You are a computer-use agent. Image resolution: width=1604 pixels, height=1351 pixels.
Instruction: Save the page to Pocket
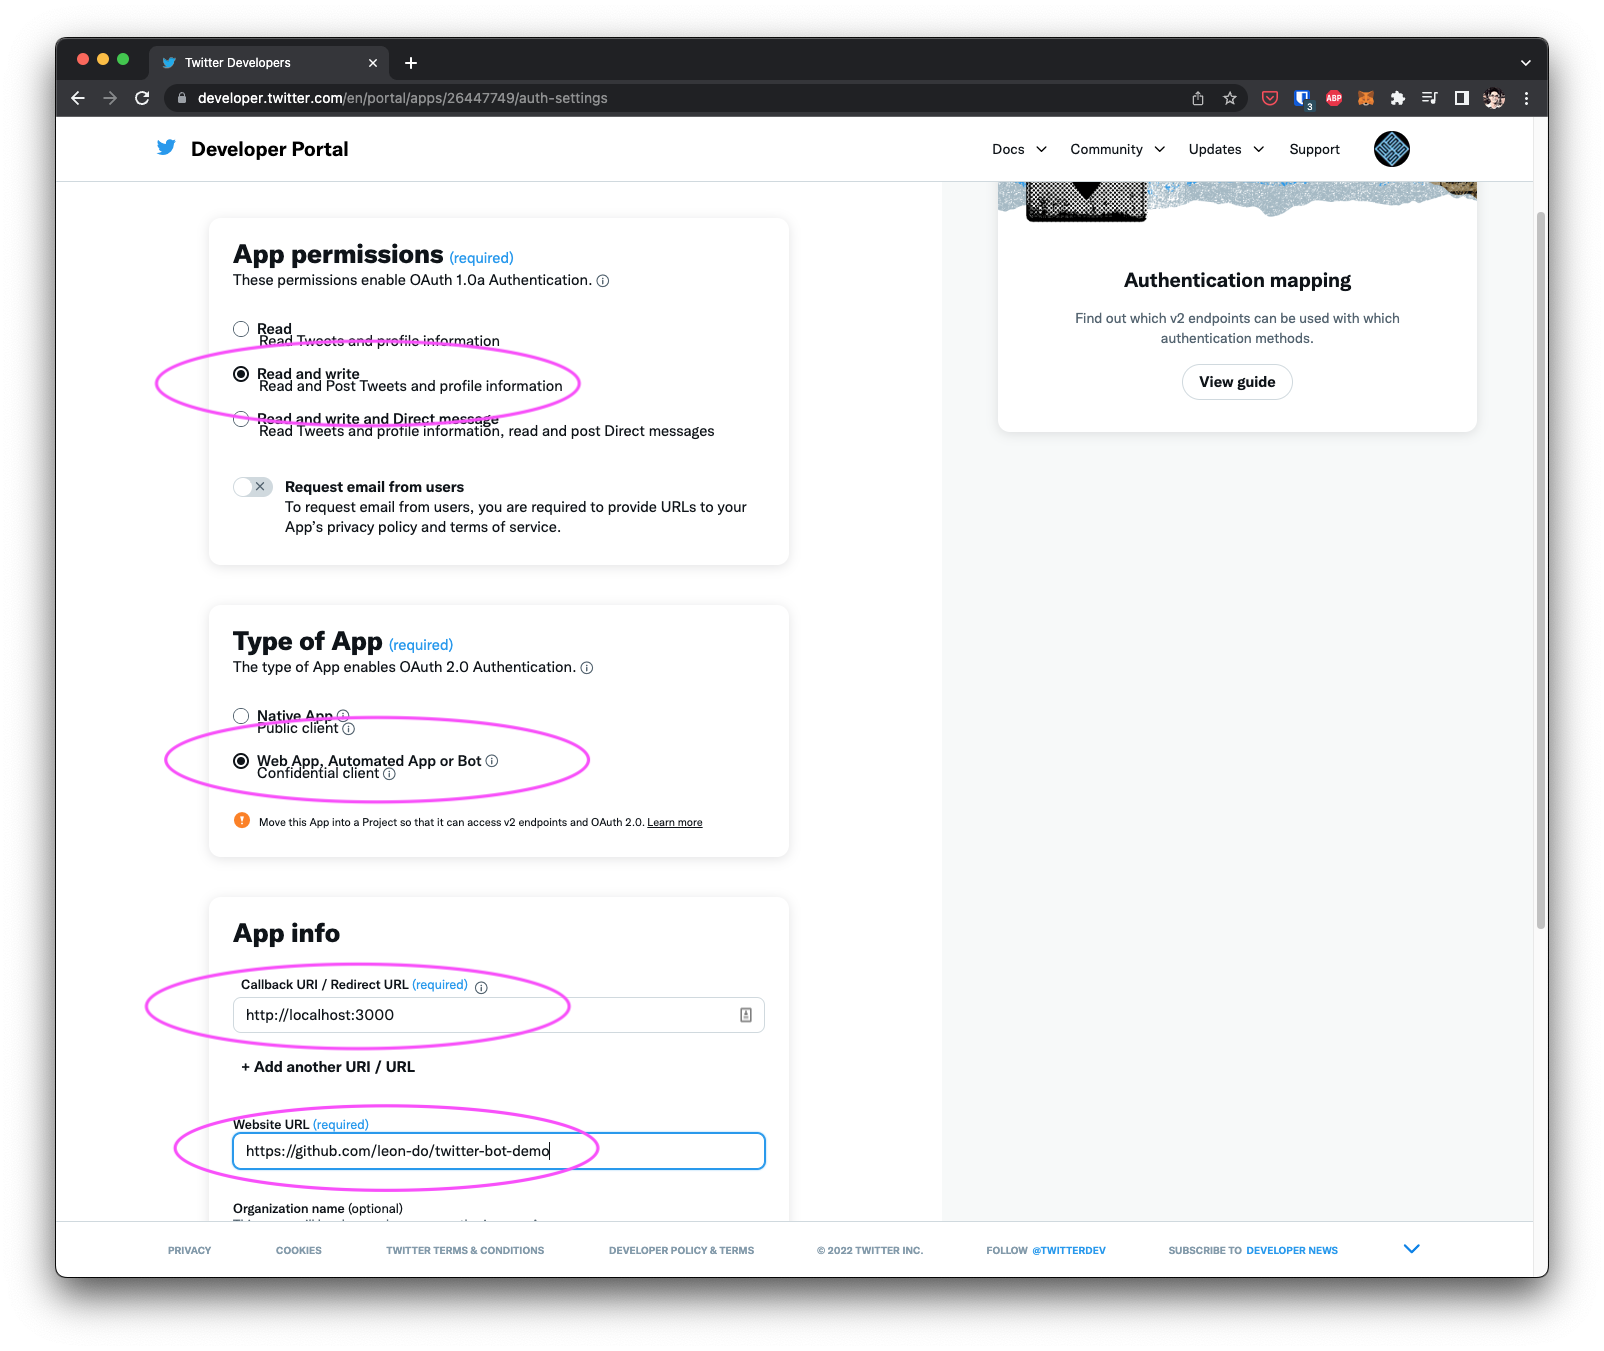tap(1269, 98)
